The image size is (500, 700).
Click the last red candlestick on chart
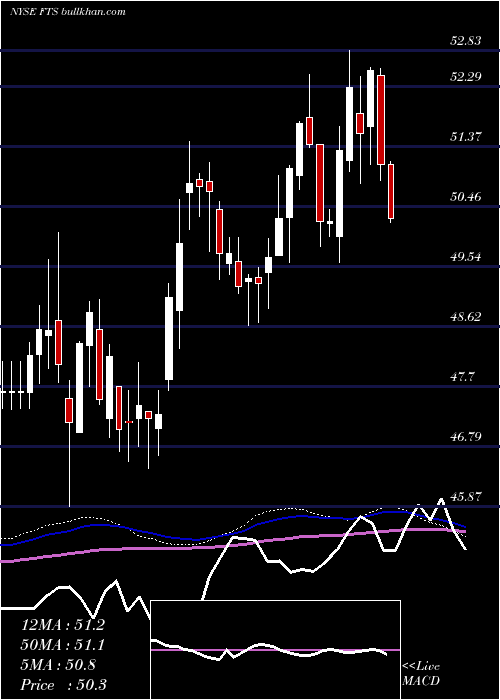pos(391,192)
